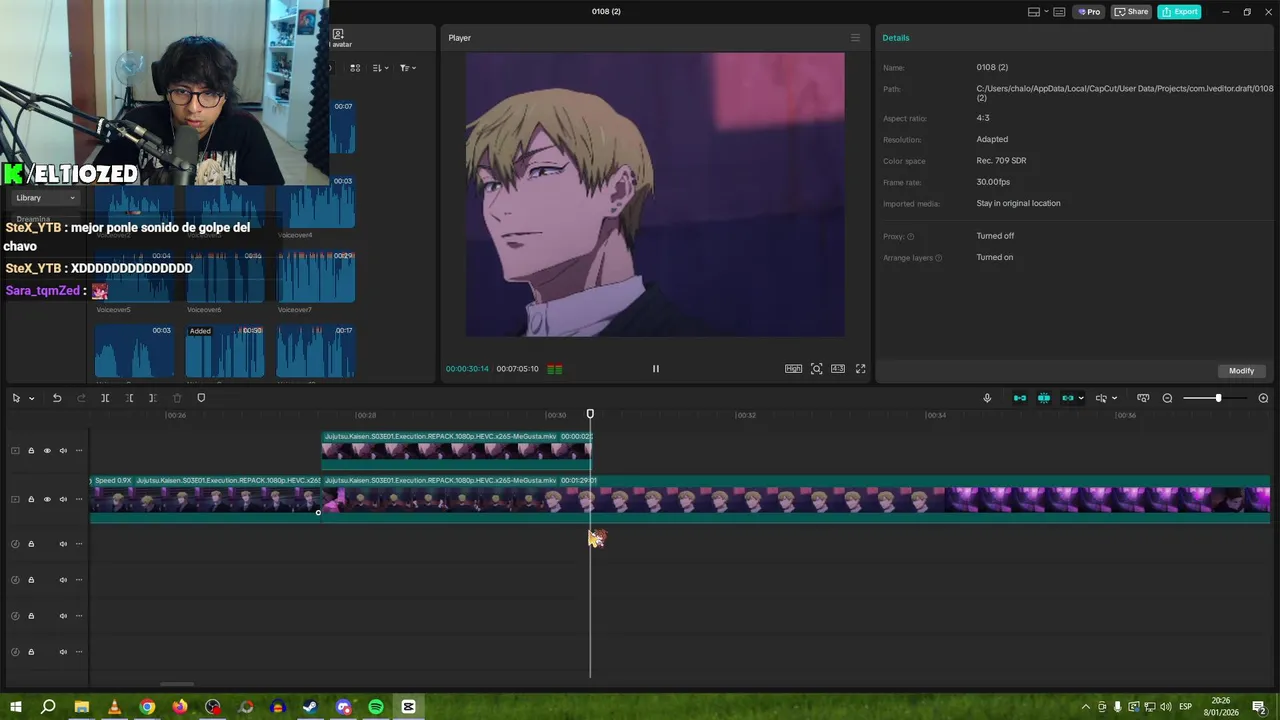The image size is (1280, 720).
Task: Select Voiceover7 audio thumbnail
Action: (x=316, y=277)
